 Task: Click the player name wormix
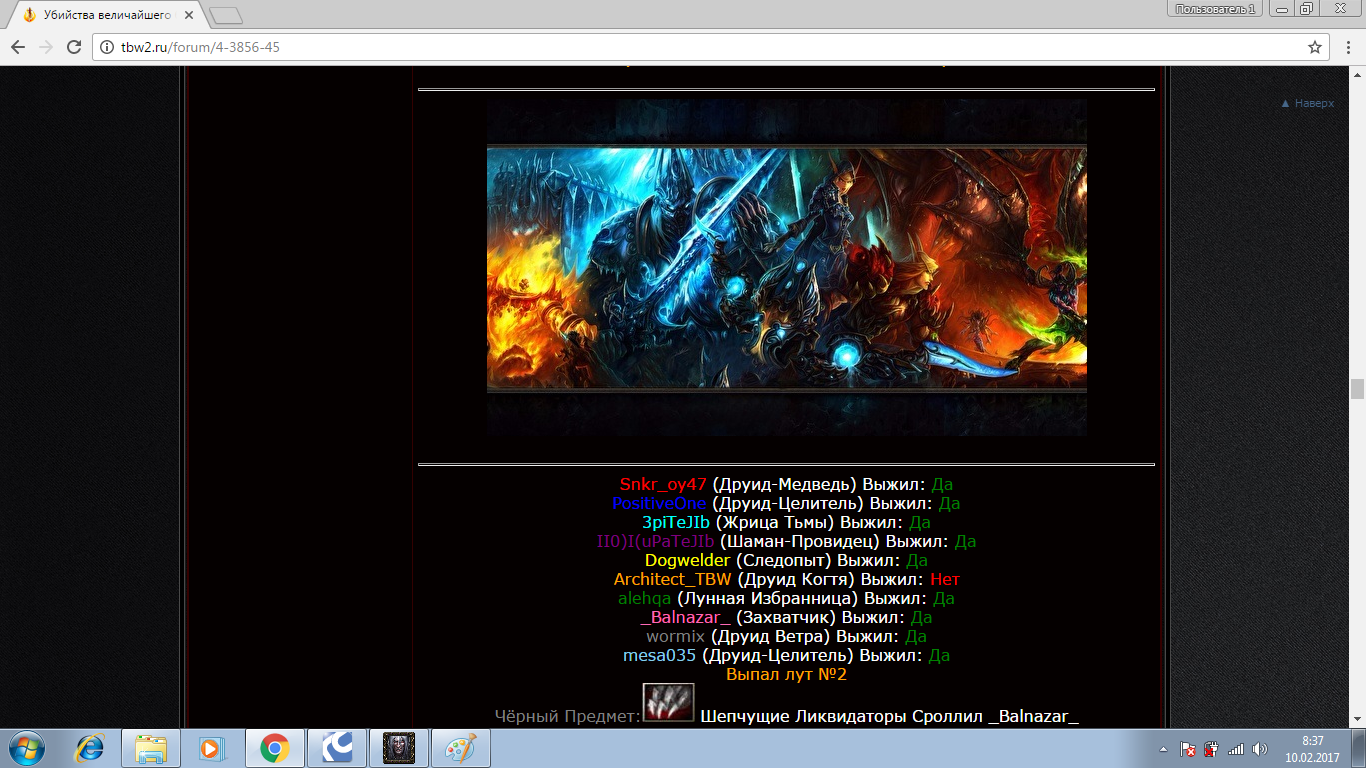(x=675, y=636)
